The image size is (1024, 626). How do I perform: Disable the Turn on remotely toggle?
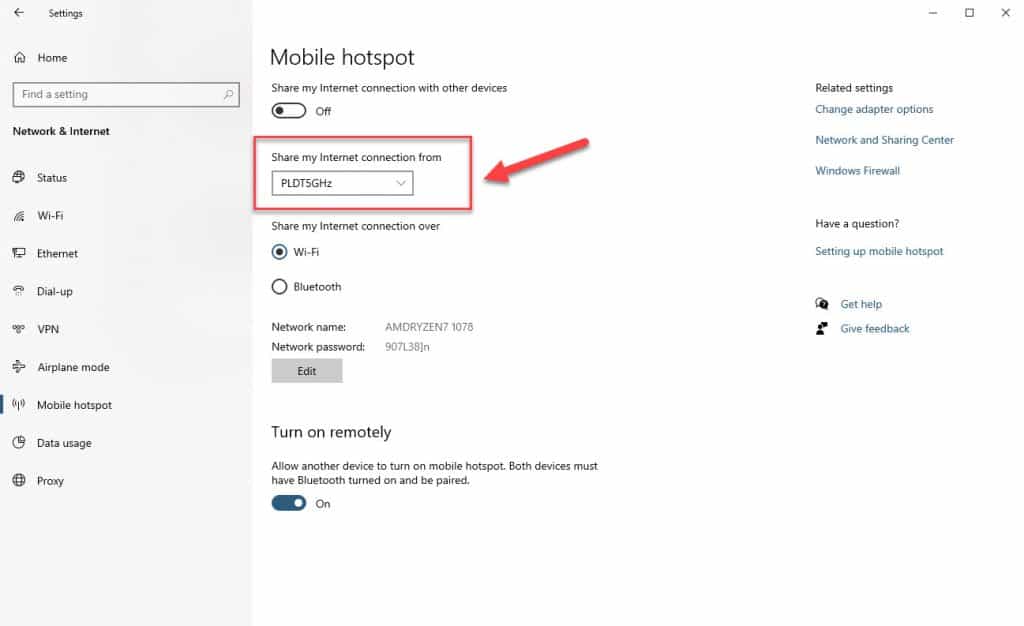[x=289, y=503]
